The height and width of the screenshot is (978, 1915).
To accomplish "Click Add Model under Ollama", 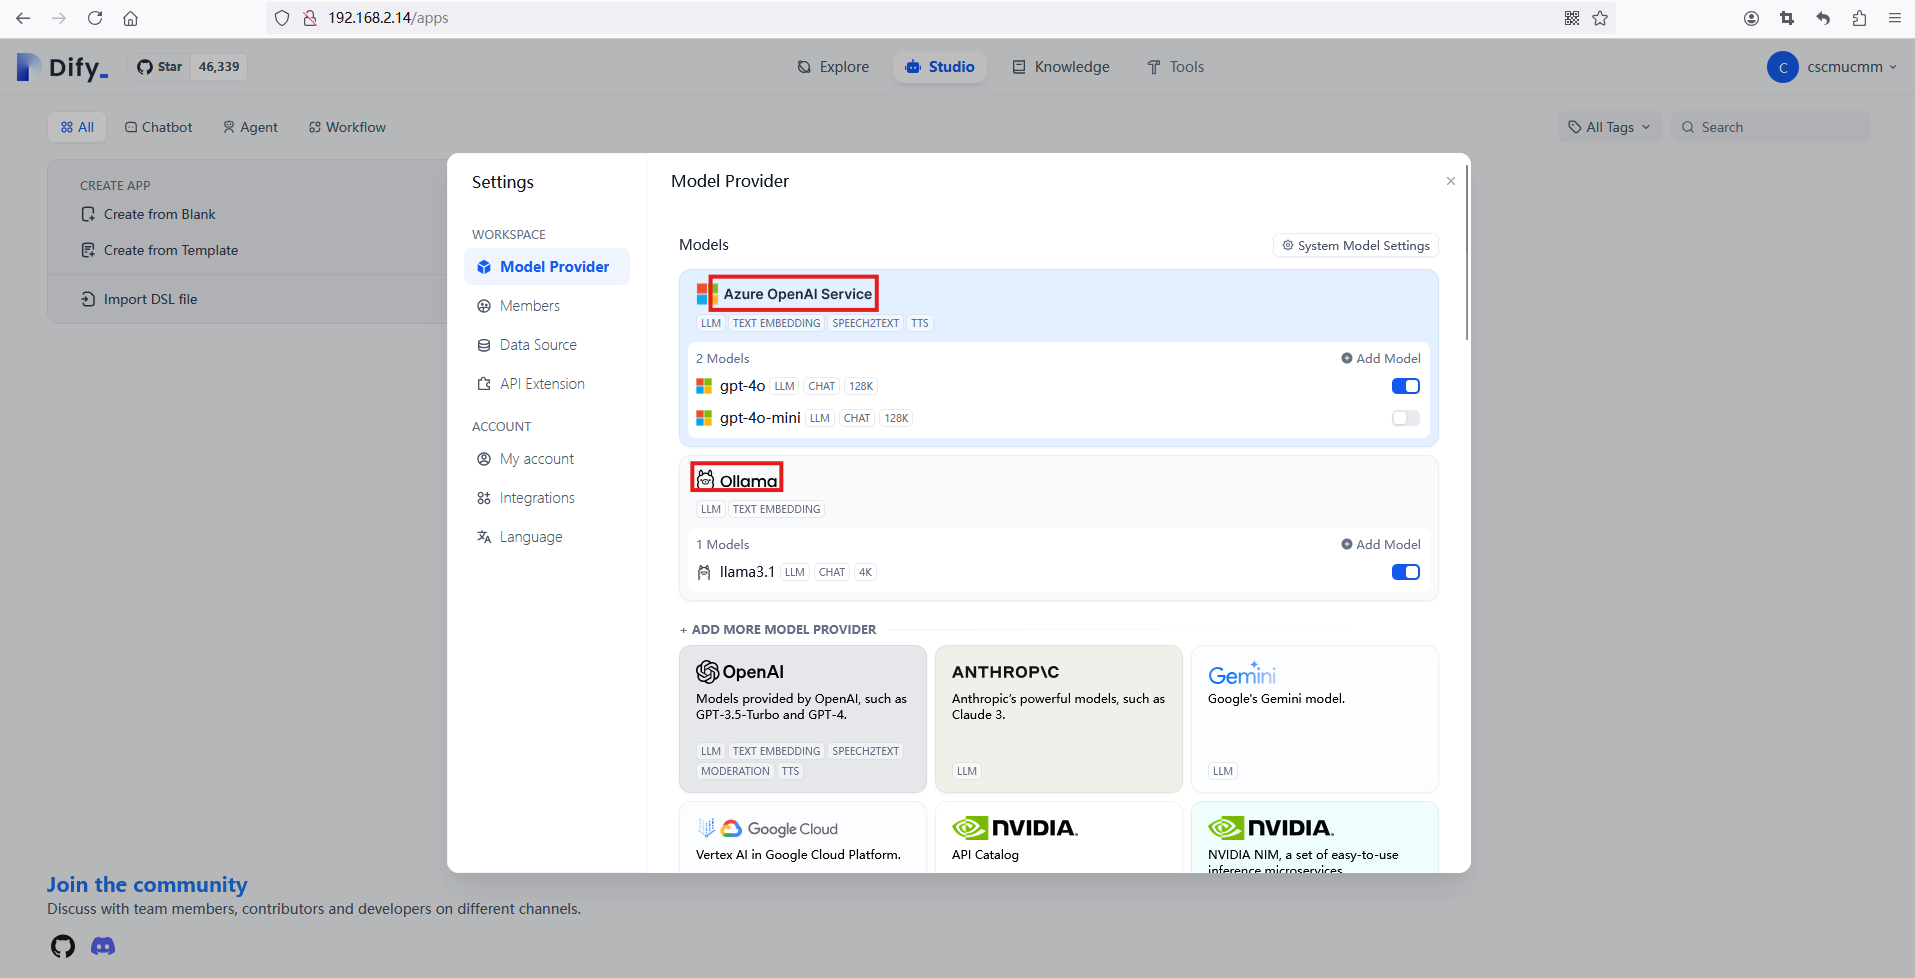I will 1380,544.
